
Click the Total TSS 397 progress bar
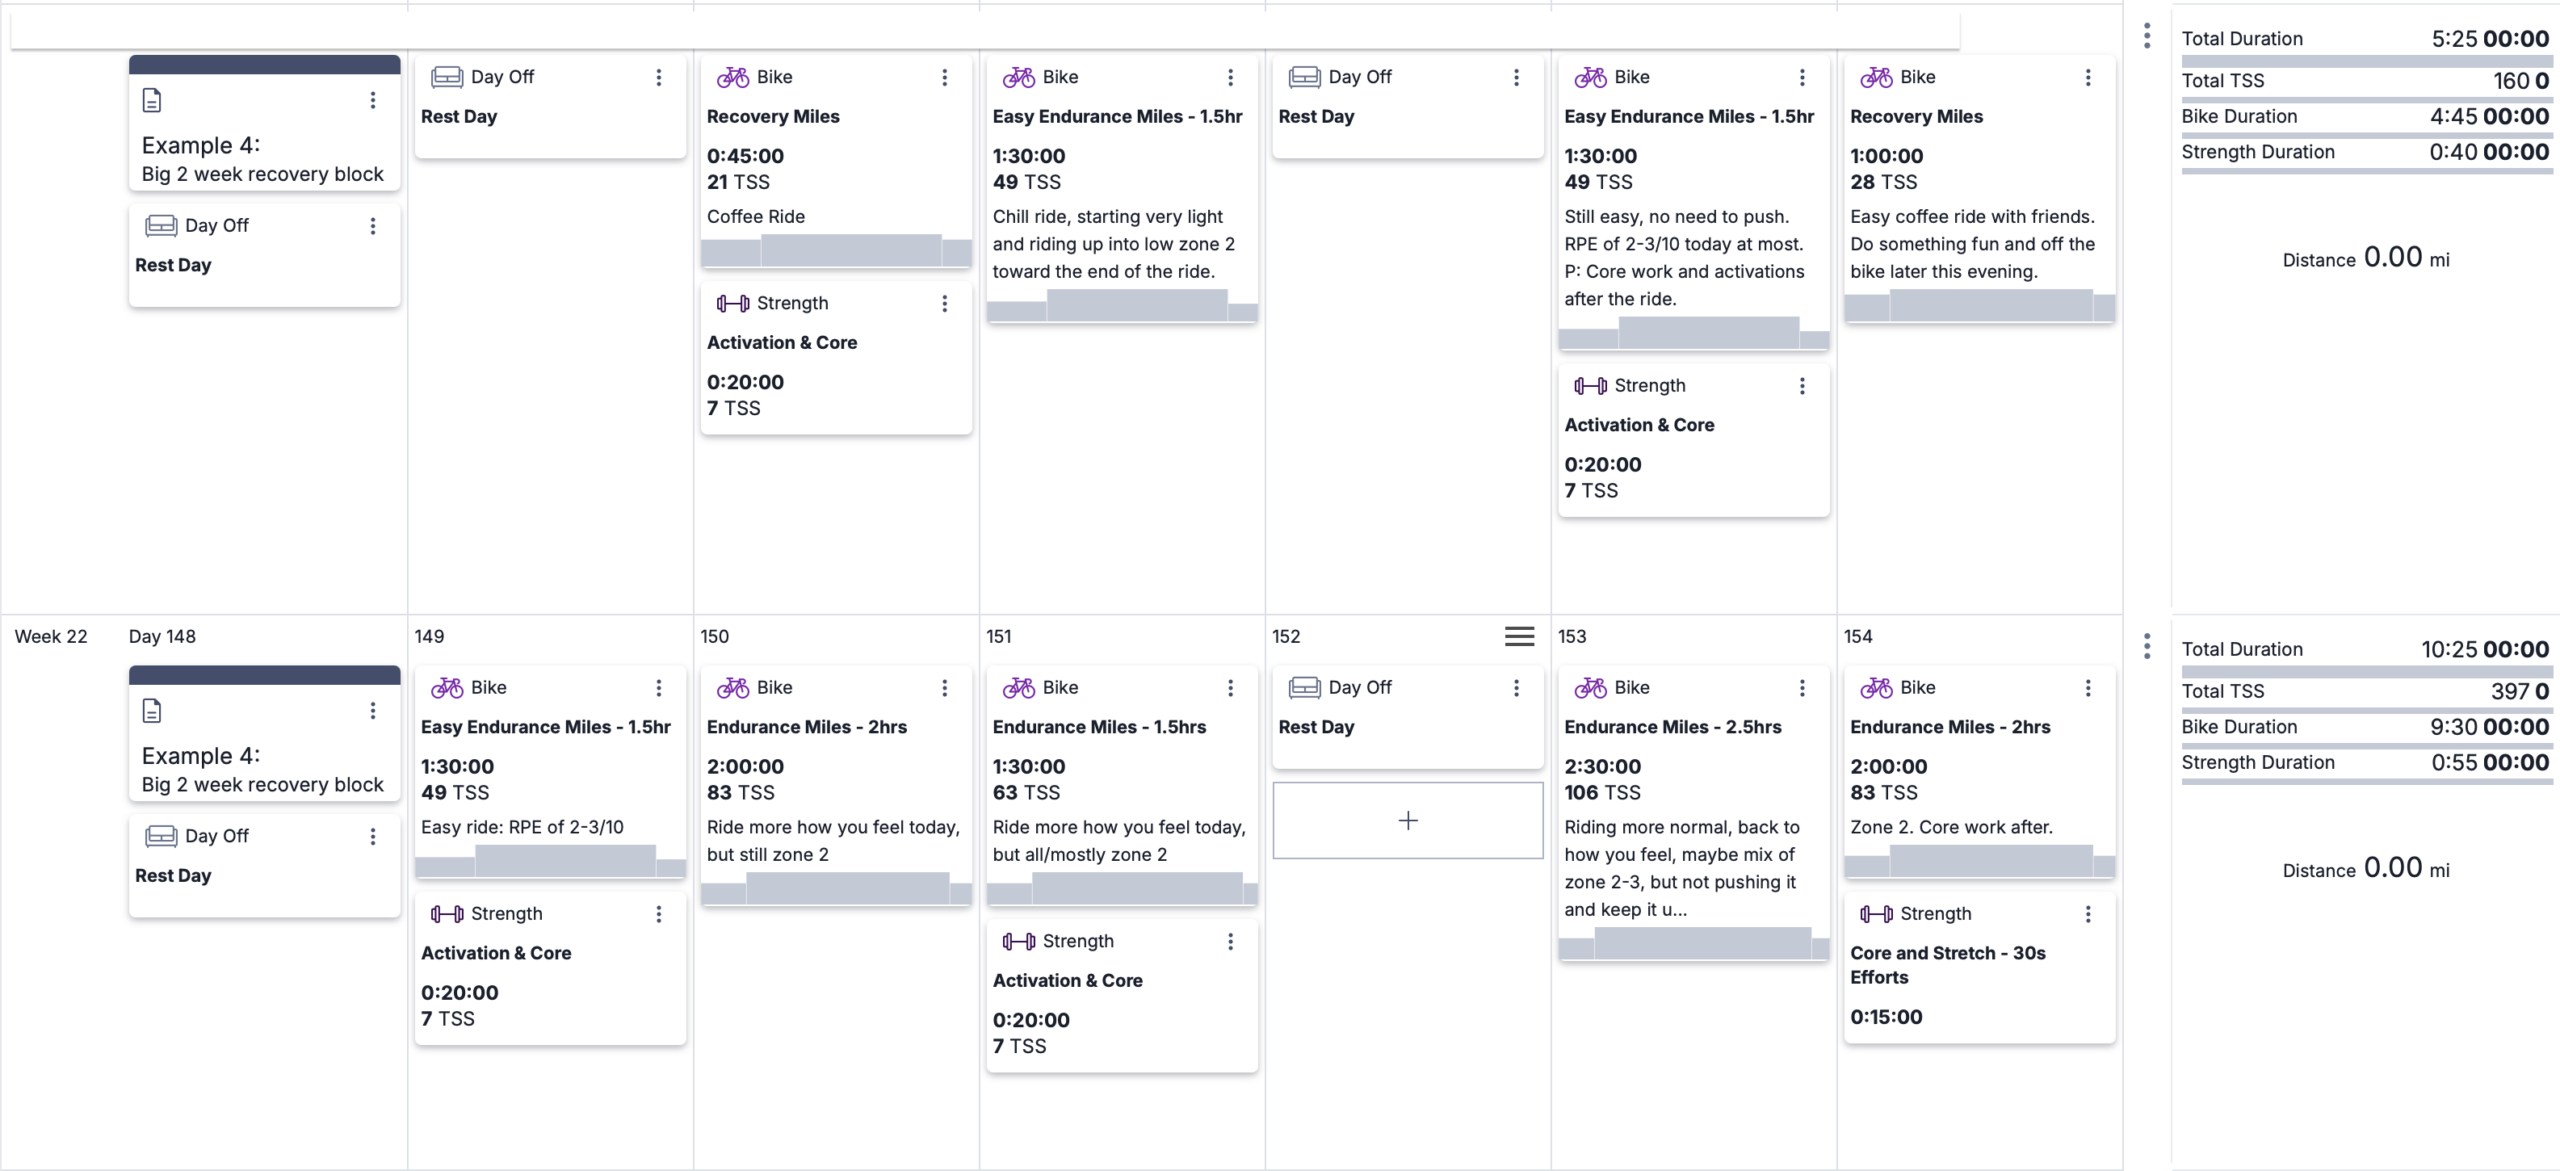(2367, 709)
